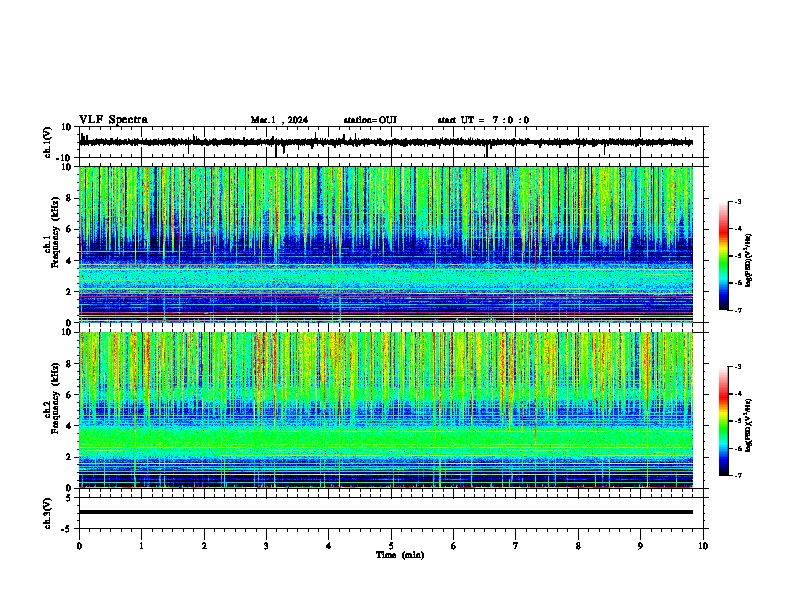Click the '-3' label on ch.1 colorbar
Viewport: 792px width, 612px height.
[737, 202]
